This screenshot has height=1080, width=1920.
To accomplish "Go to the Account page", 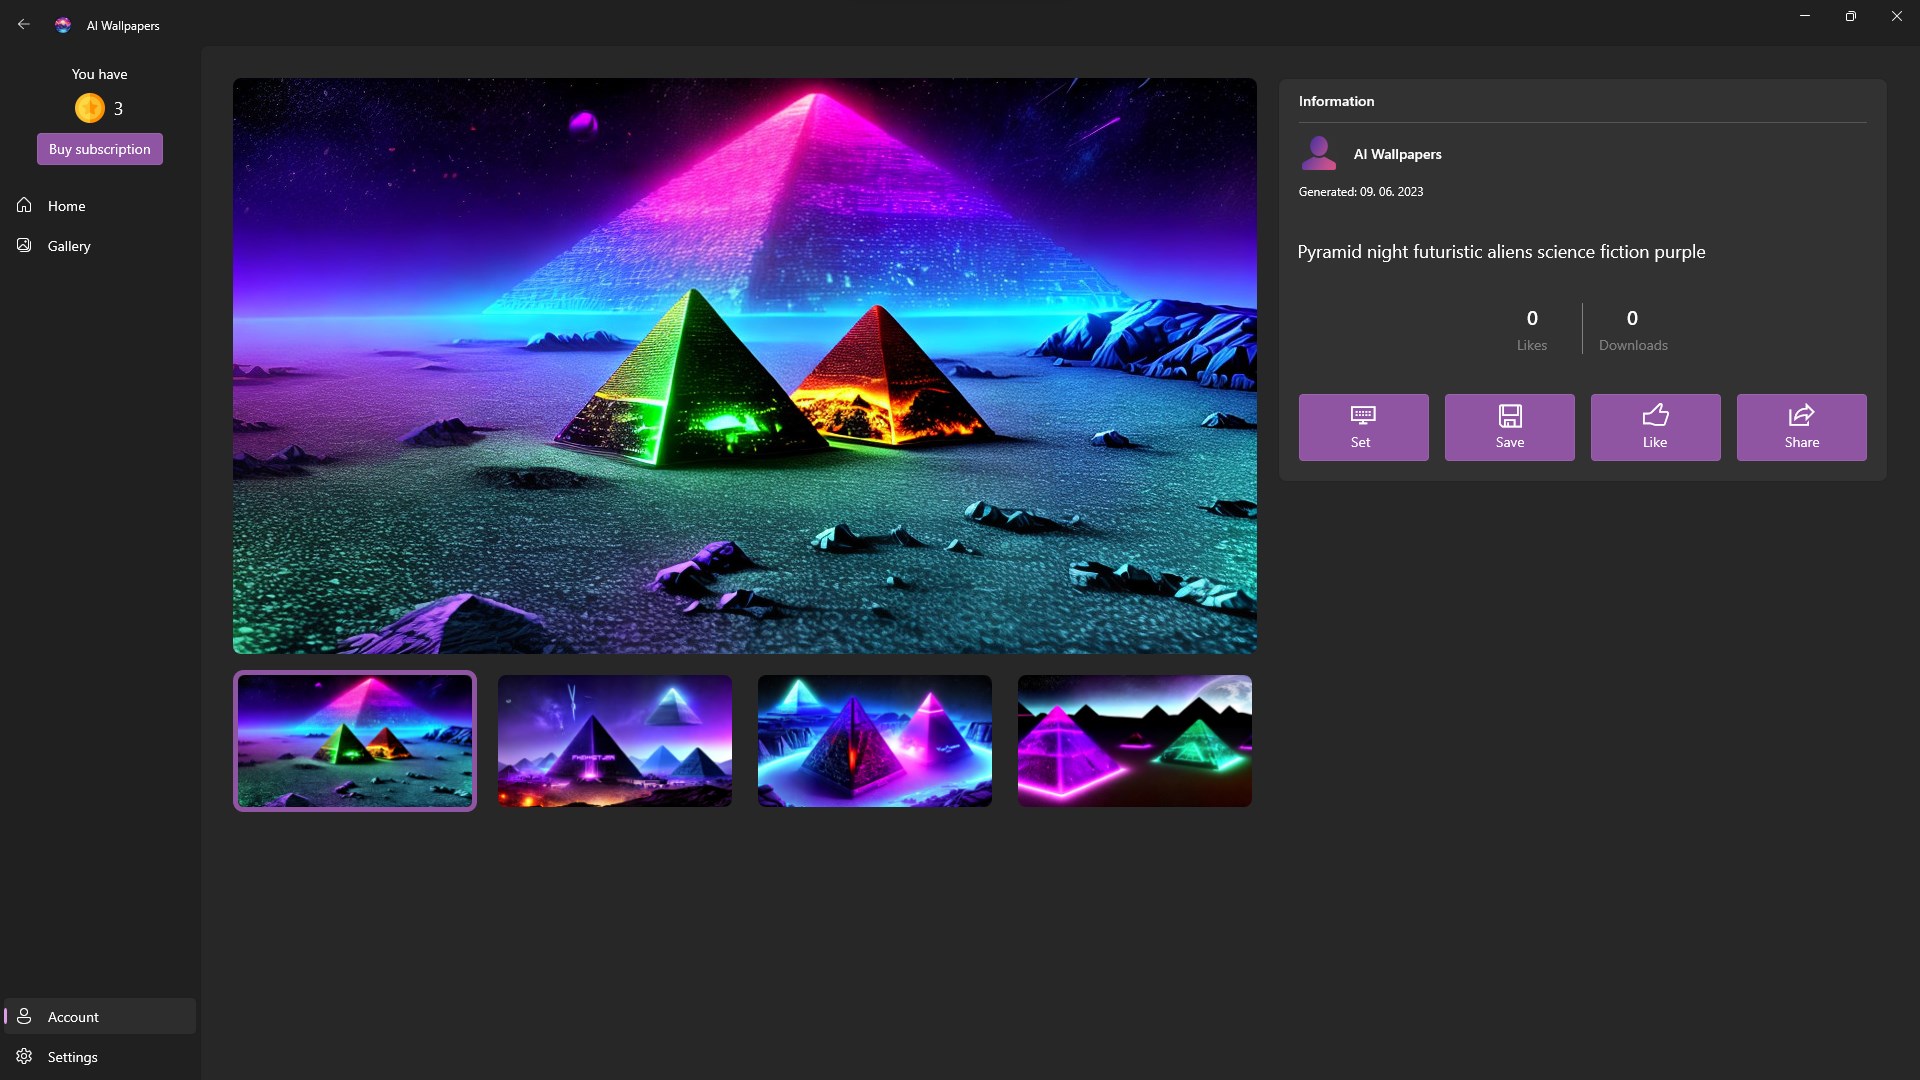I will tap(73, 1017).
